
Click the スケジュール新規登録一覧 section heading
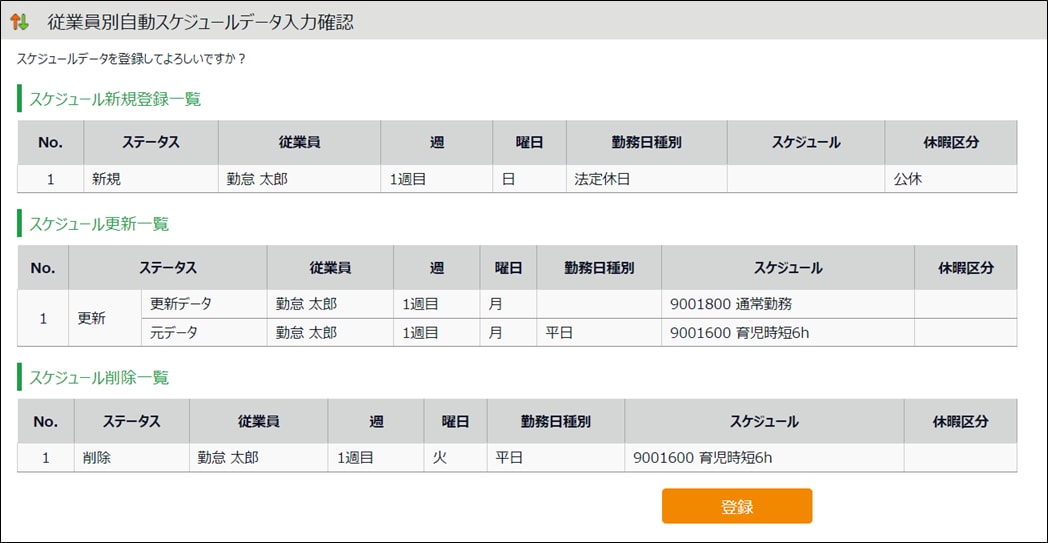point(115,98)
